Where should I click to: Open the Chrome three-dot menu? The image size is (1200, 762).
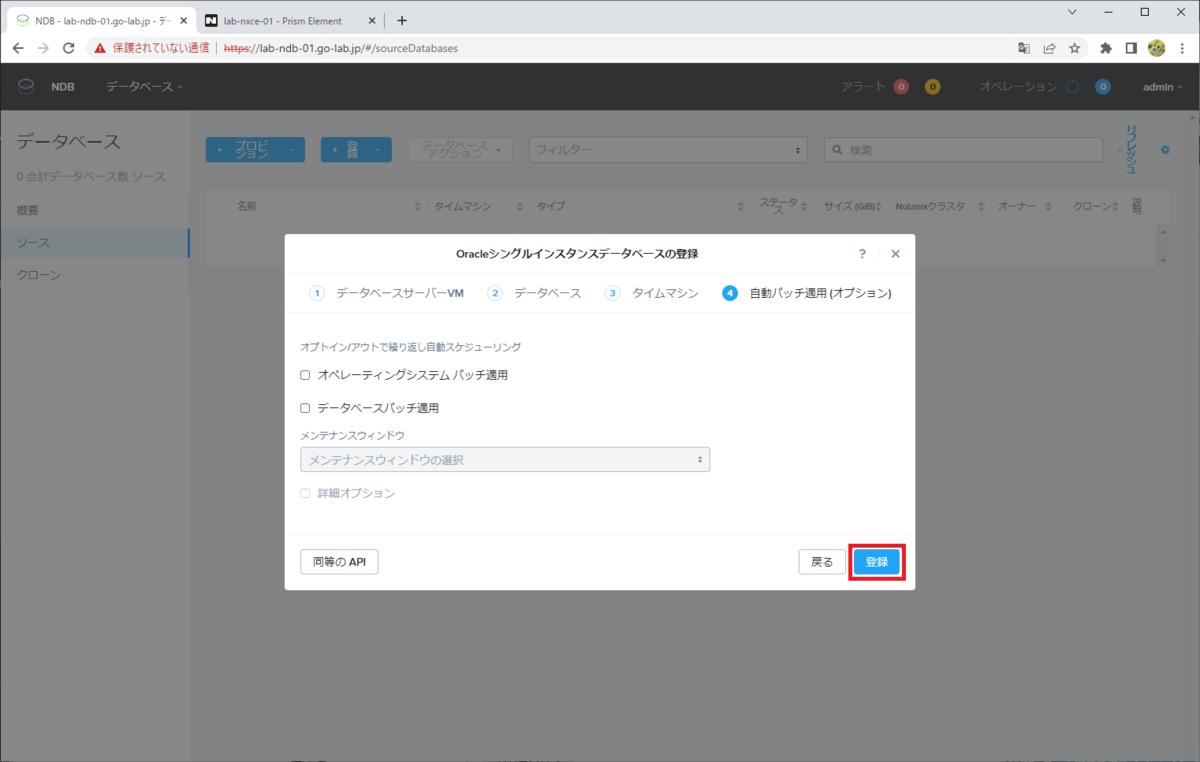tap(1182, 48)
